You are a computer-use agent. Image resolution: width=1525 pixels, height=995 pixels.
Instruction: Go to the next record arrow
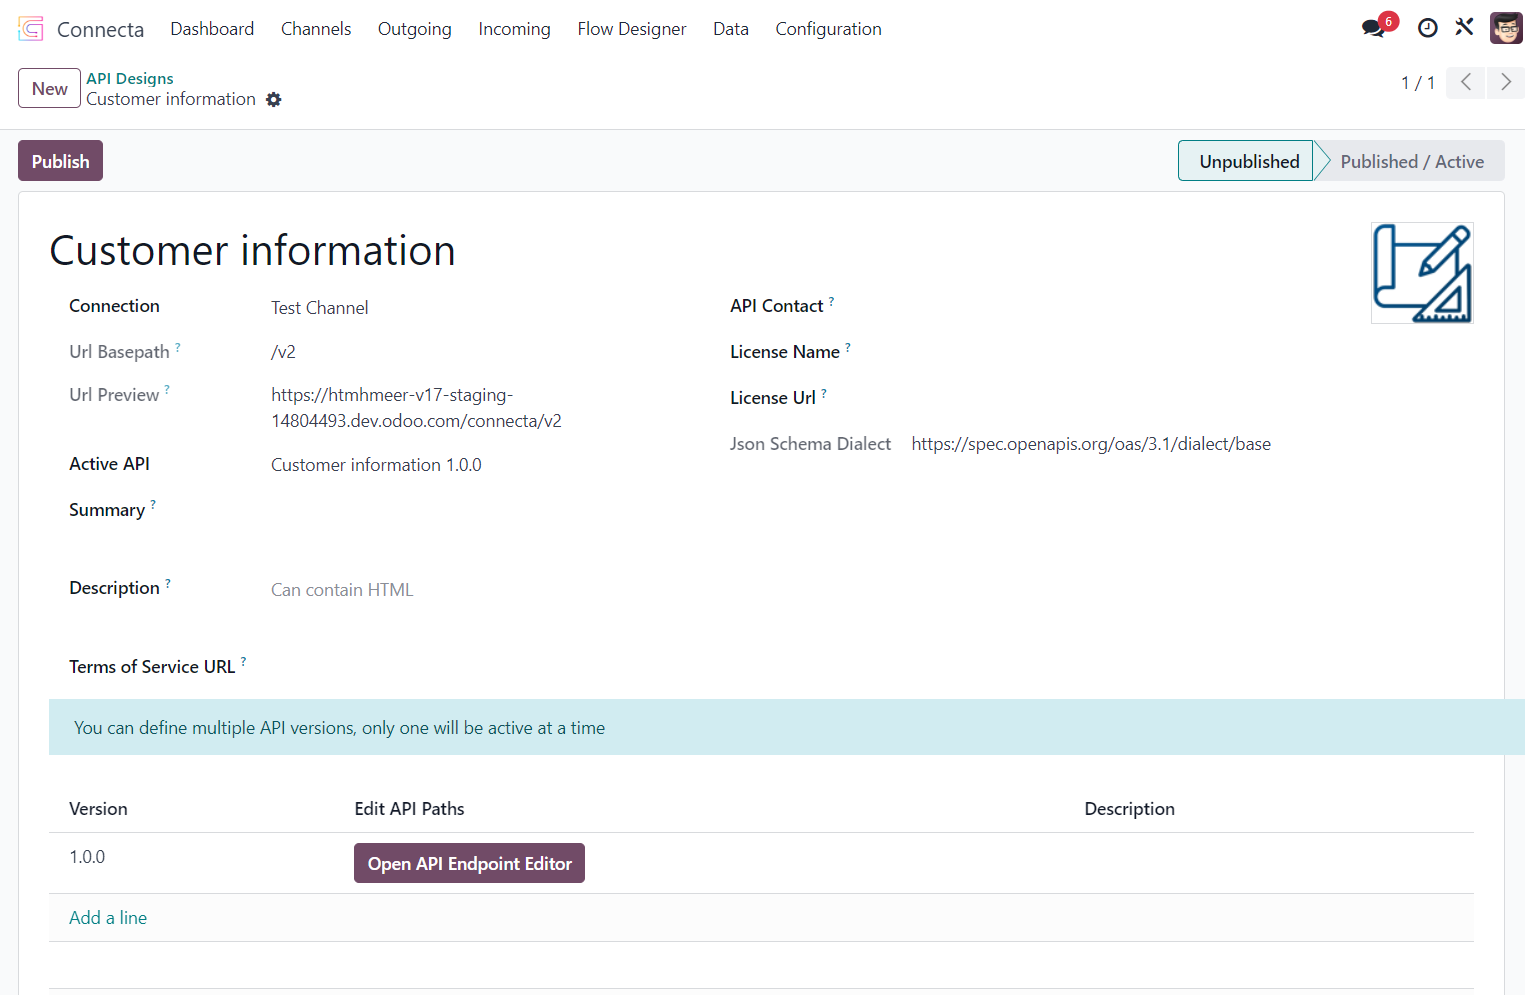coord(1505,83)
